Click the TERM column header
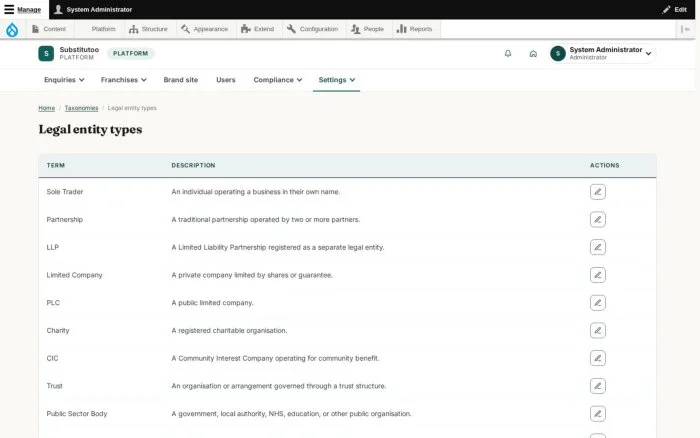Image resolution: width=700 pixels, height=438 pixels. click(x=56, y=165)
